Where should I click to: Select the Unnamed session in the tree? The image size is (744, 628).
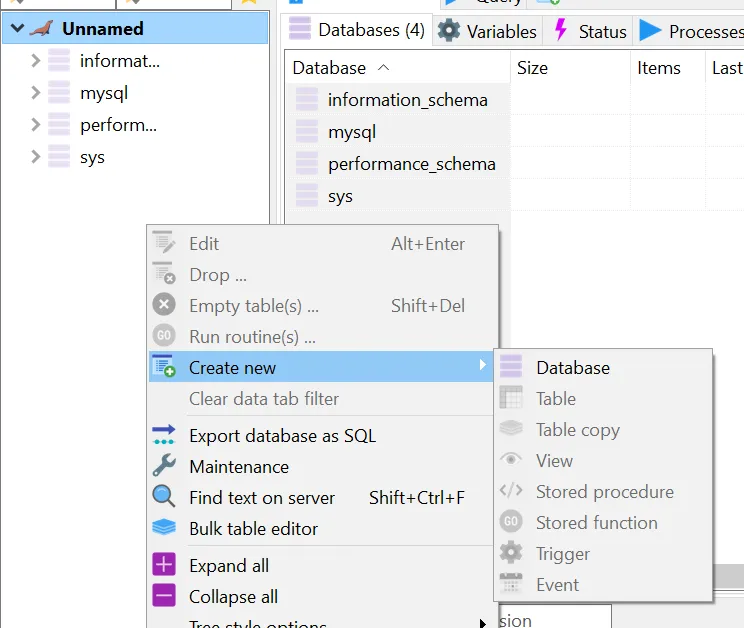pos(102,29)
